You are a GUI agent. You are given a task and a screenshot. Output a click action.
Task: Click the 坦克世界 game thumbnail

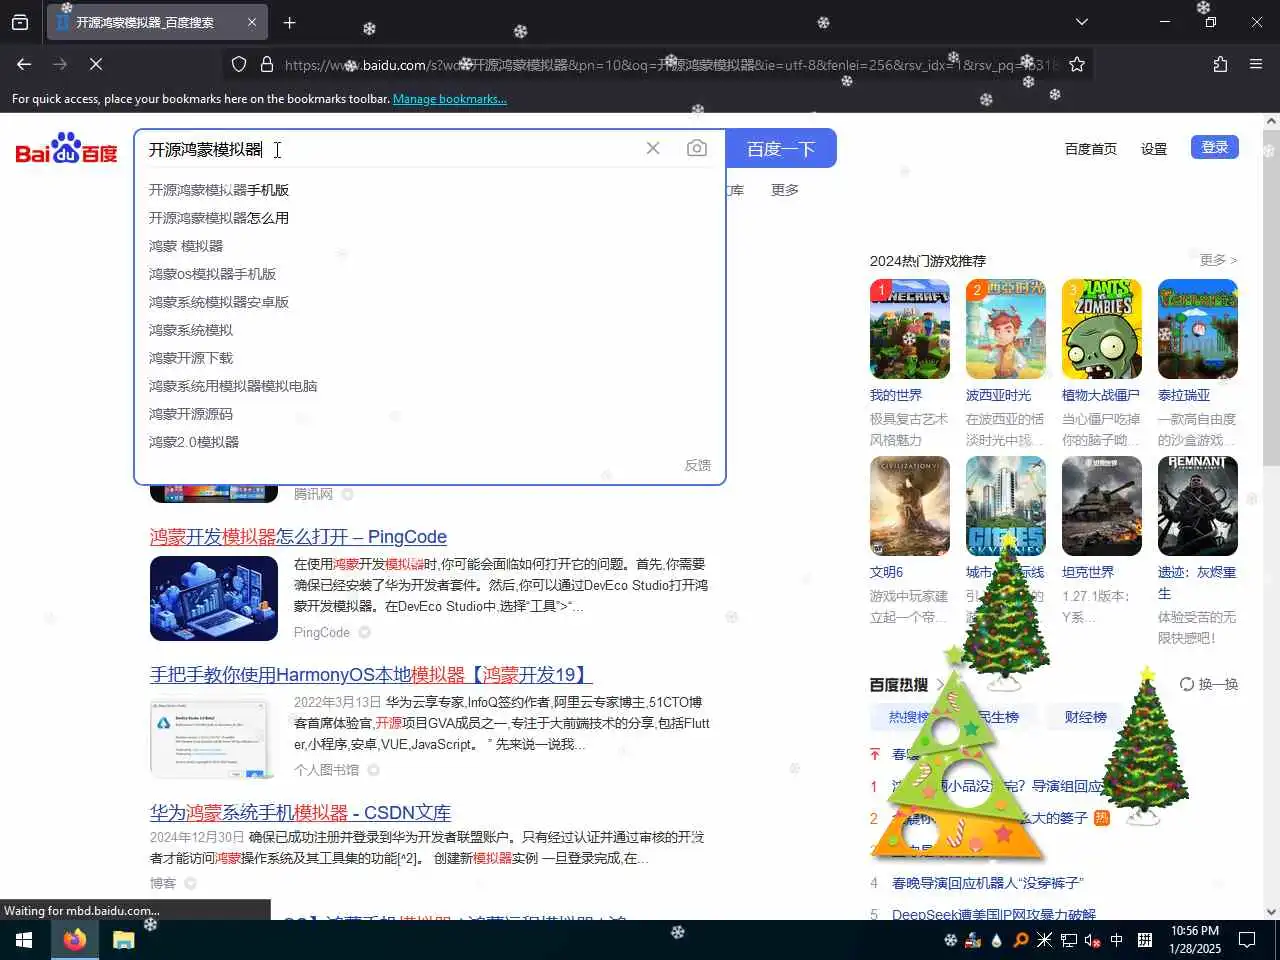point(1102,506)
